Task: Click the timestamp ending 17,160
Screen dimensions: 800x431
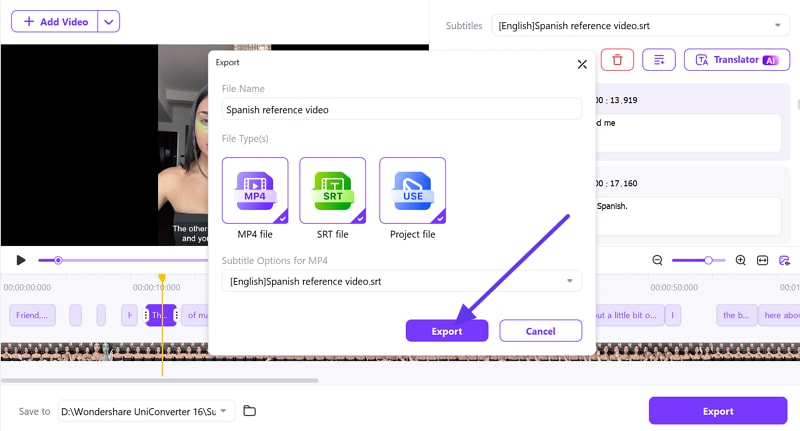Action: [616, 183]
